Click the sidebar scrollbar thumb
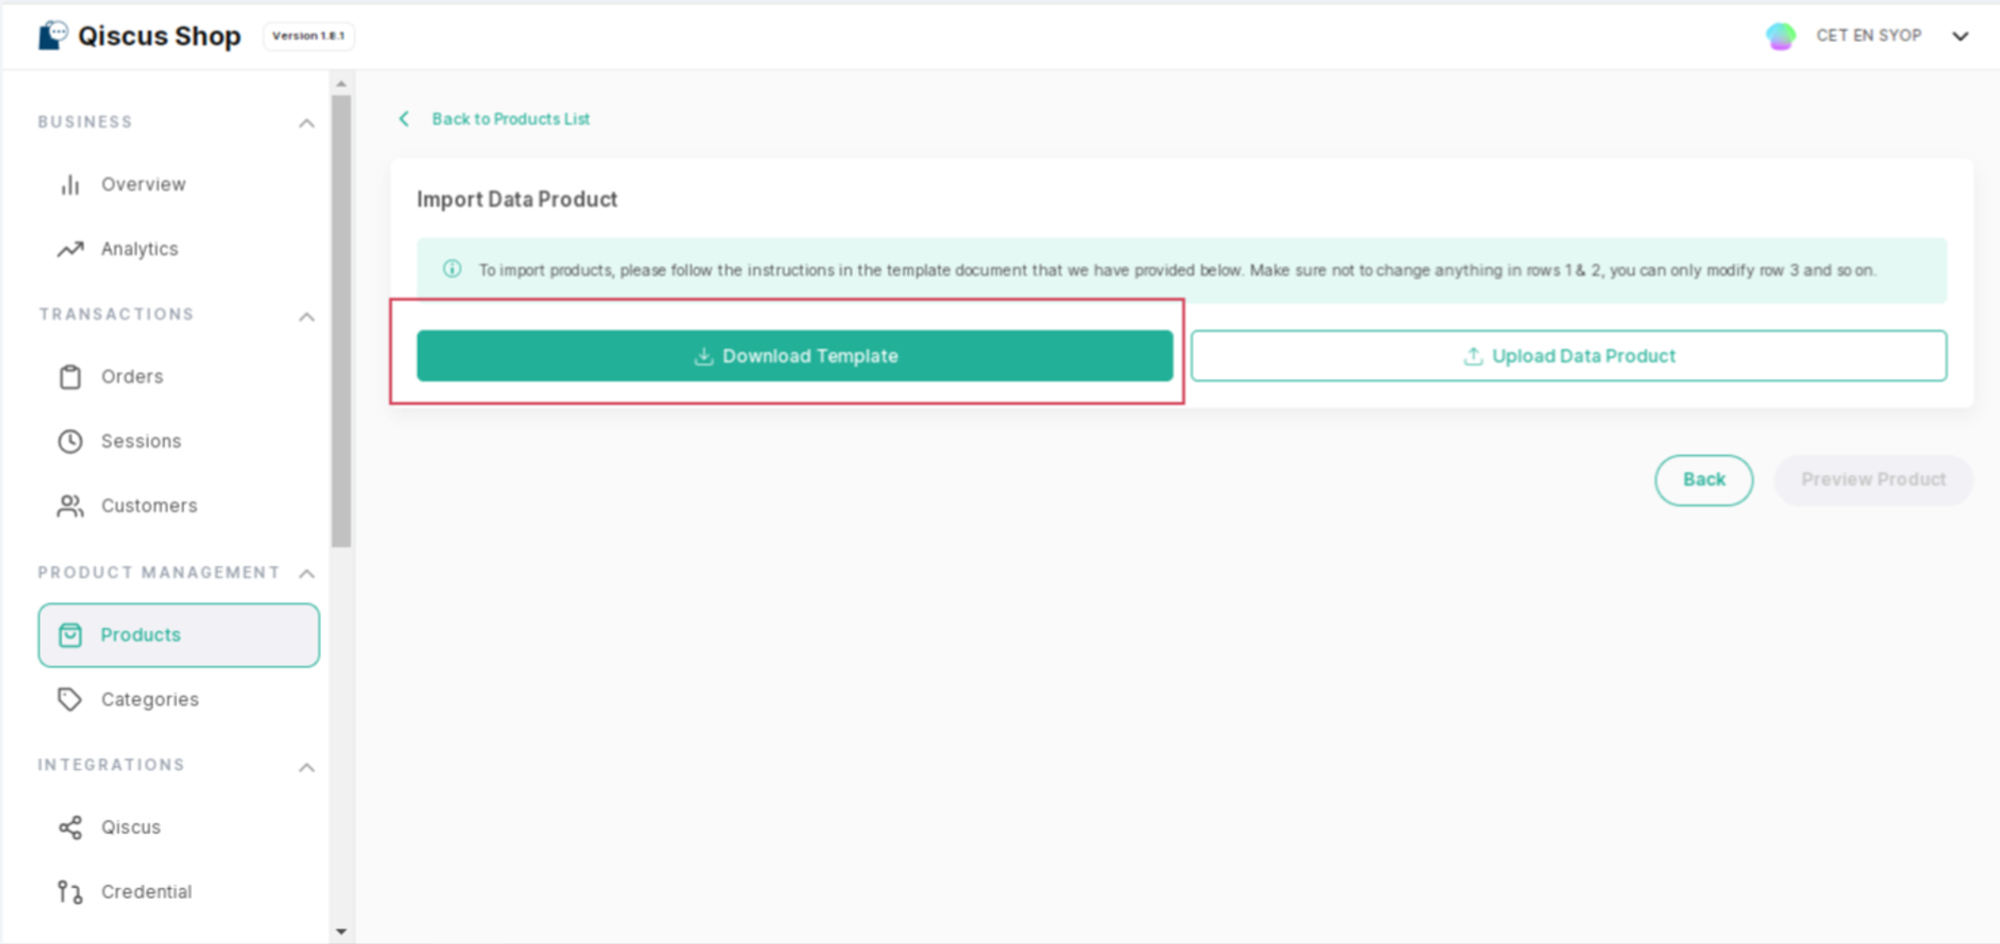The height and width of the screenshot is (944, 2000). (x=341, y=320)
